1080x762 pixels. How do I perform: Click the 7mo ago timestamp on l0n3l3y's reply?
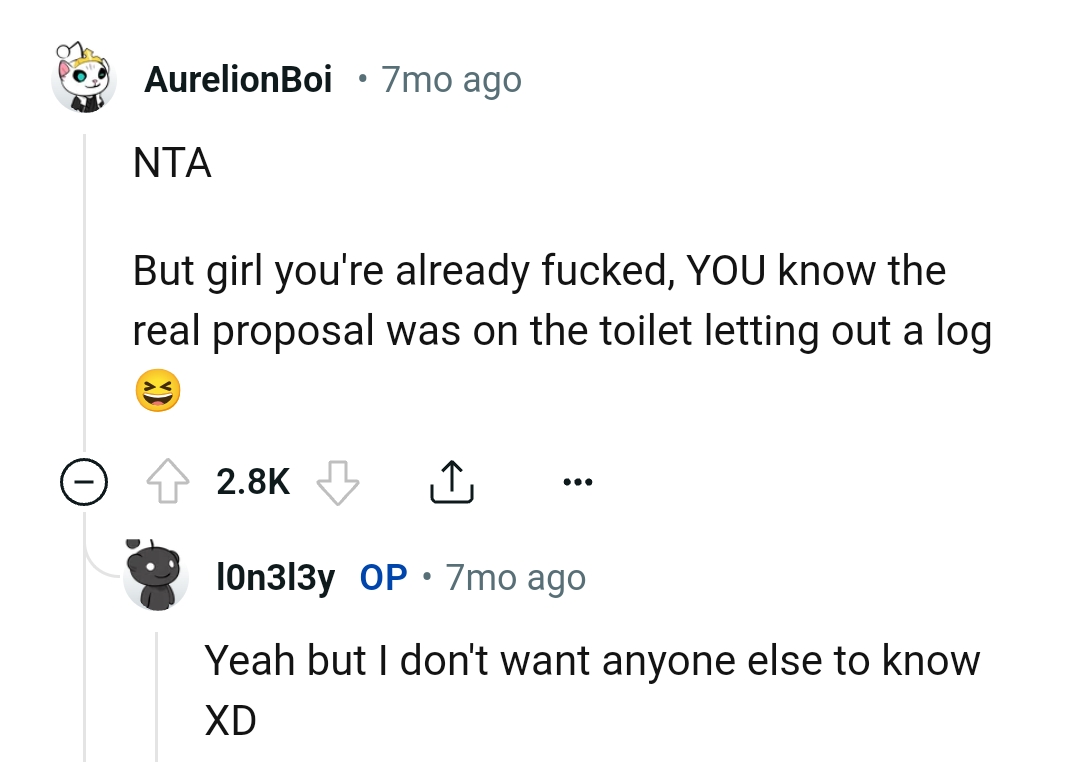(x=514, y=577)
